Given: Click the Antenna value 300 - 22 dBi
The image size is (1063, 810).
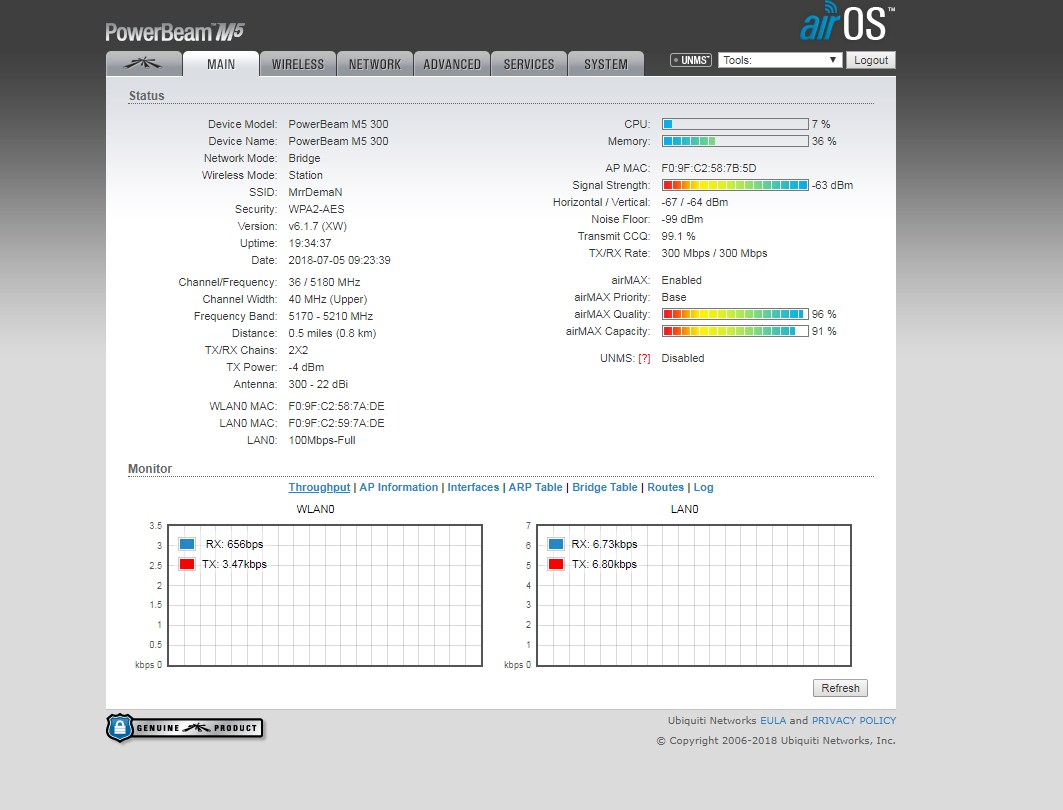Looking at the screenshot, I should click(x=318, y=384).
